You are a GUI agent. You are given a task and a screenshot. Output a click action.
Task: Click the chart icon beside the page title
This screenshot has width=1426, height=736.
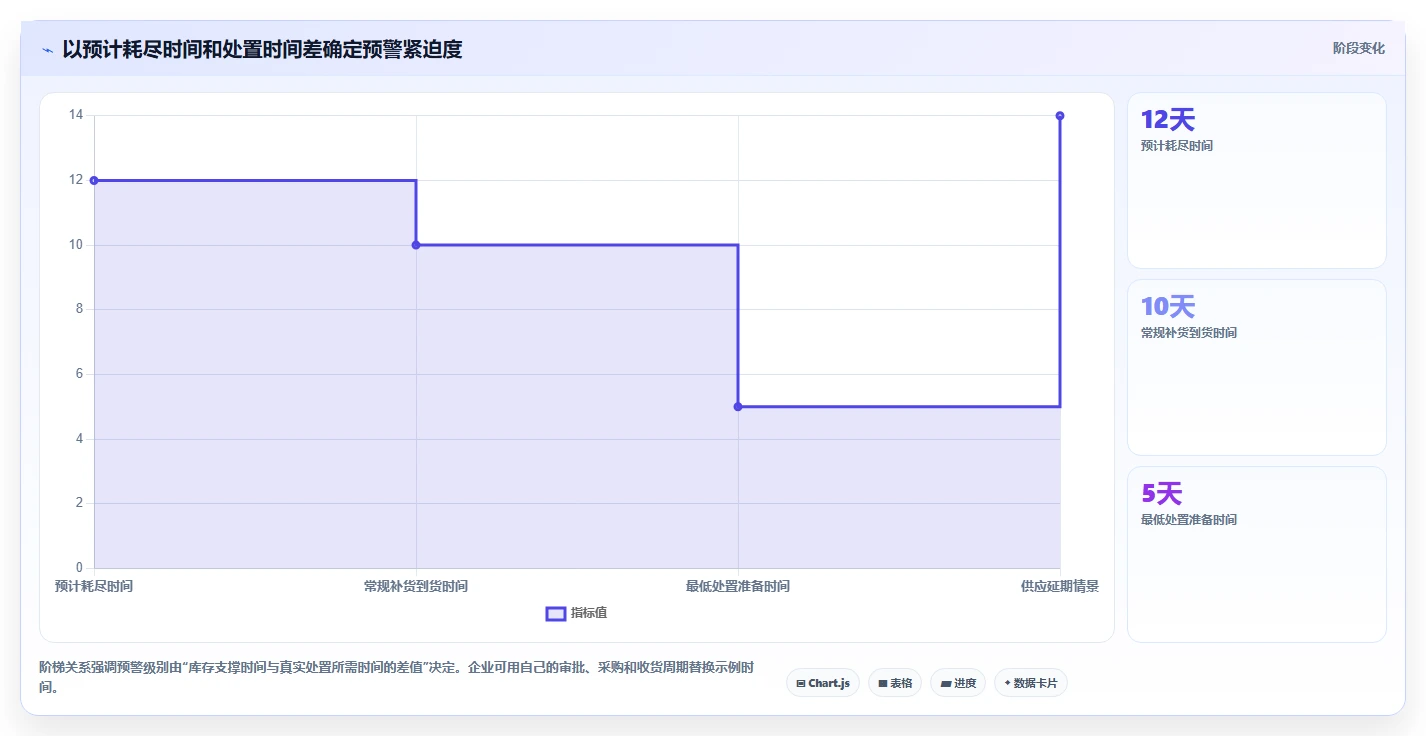pyautogui.click(x=47, y=50)
